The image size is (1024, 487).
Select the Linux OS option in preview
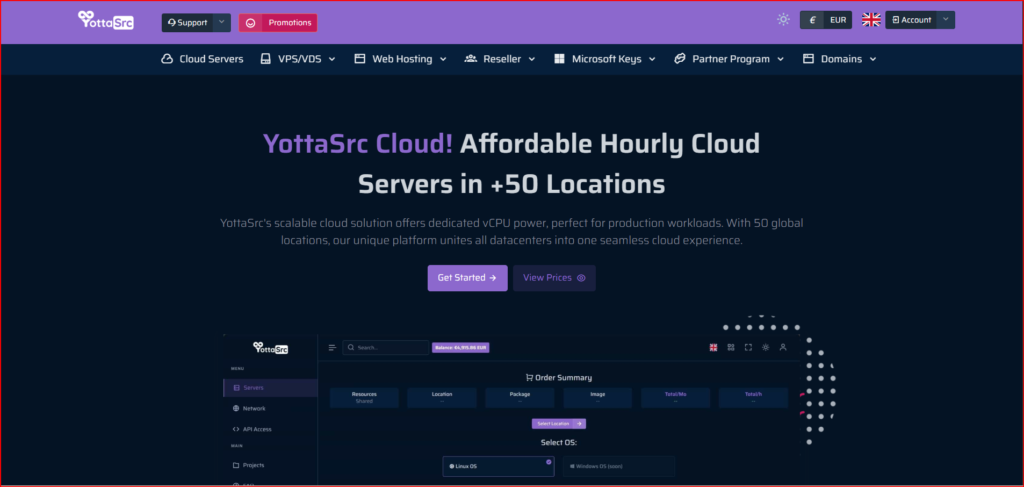coord(498,466)
